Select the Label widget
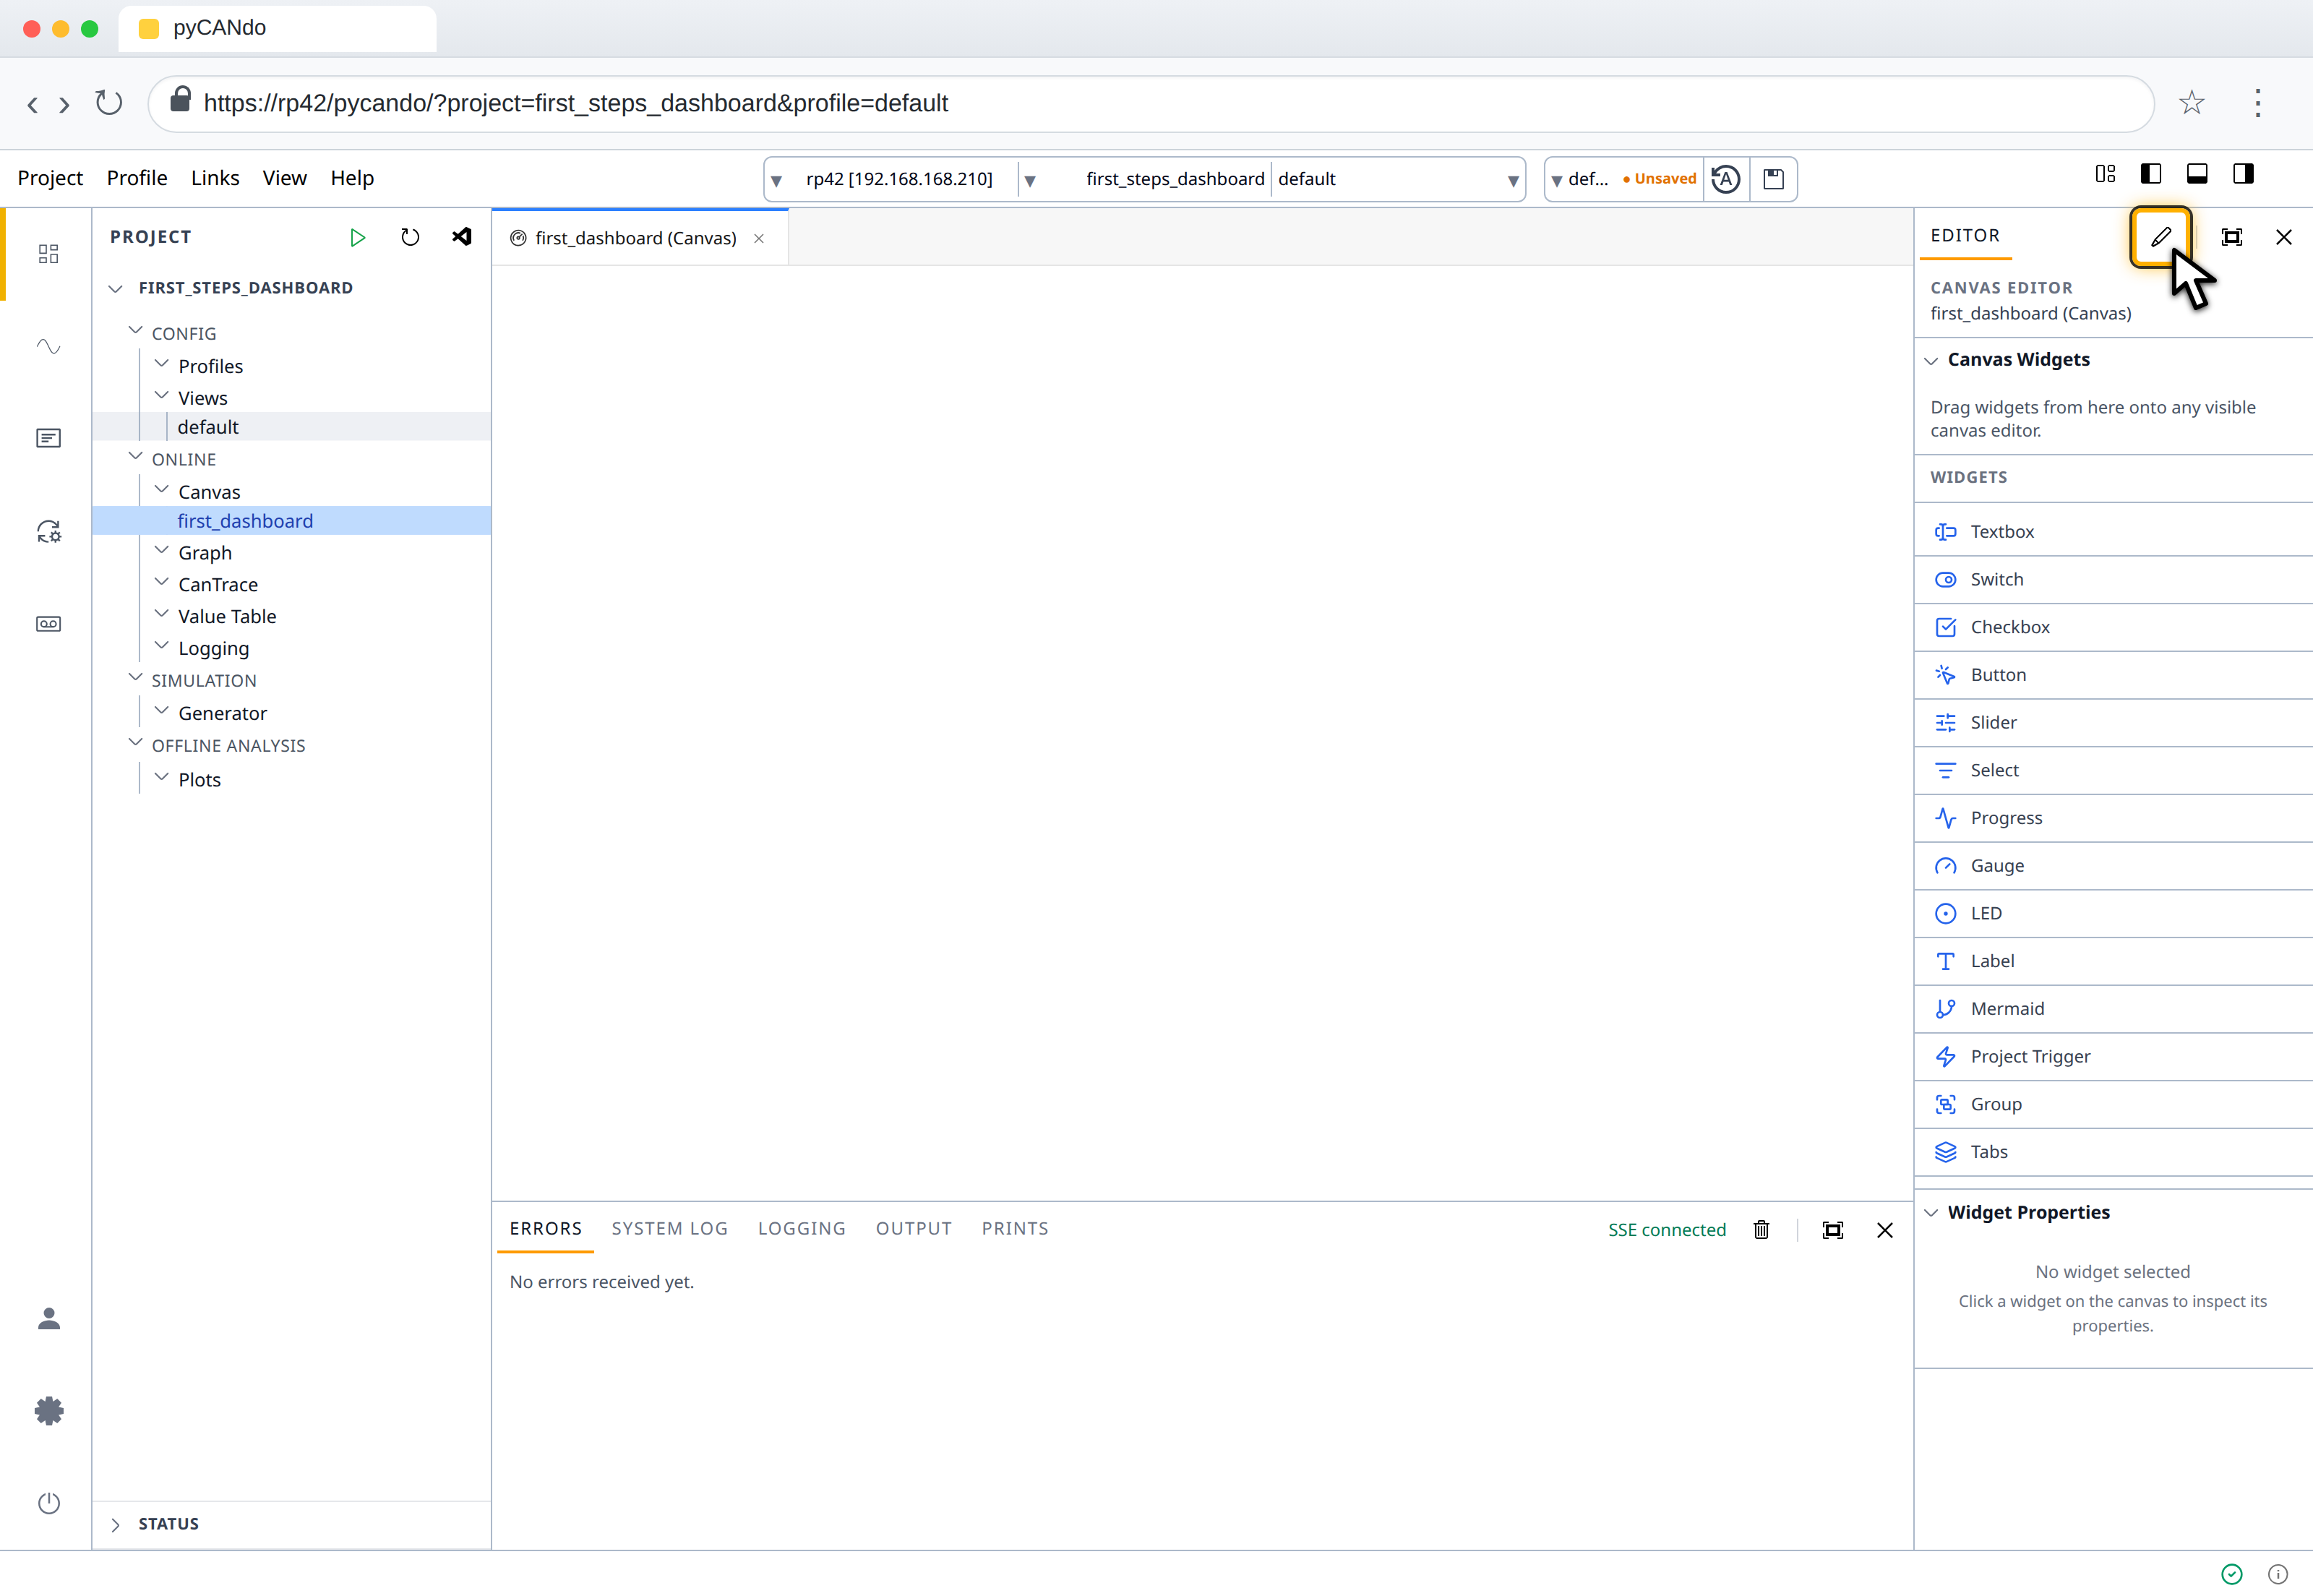Viewport: 2313px width, 1596px height. (x=2113, y=961)
